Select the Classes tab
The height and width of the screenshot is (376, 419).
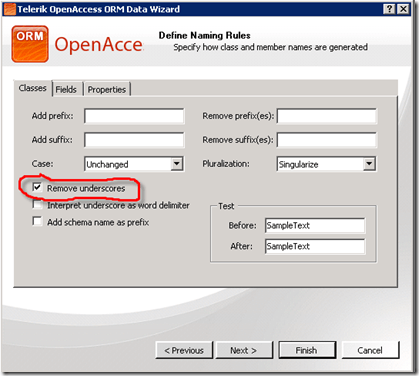point(33,88)
